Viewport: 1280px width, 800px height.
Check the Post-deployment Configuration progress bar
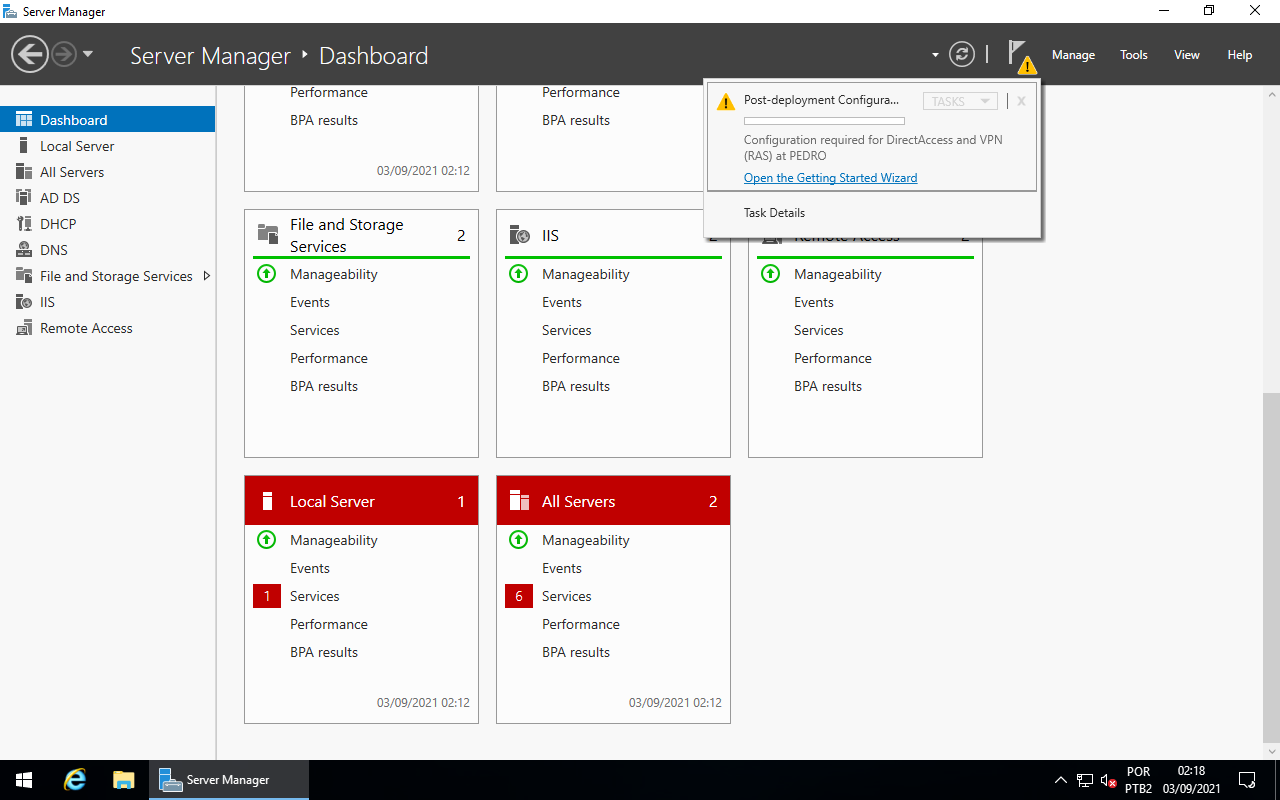[825, 119]
